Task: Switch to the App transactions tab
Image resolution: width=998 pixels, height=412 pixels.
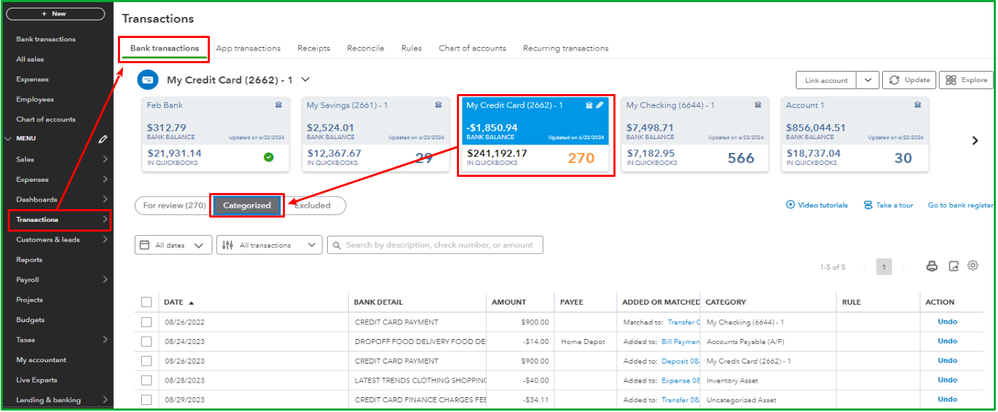Action: 248,48
